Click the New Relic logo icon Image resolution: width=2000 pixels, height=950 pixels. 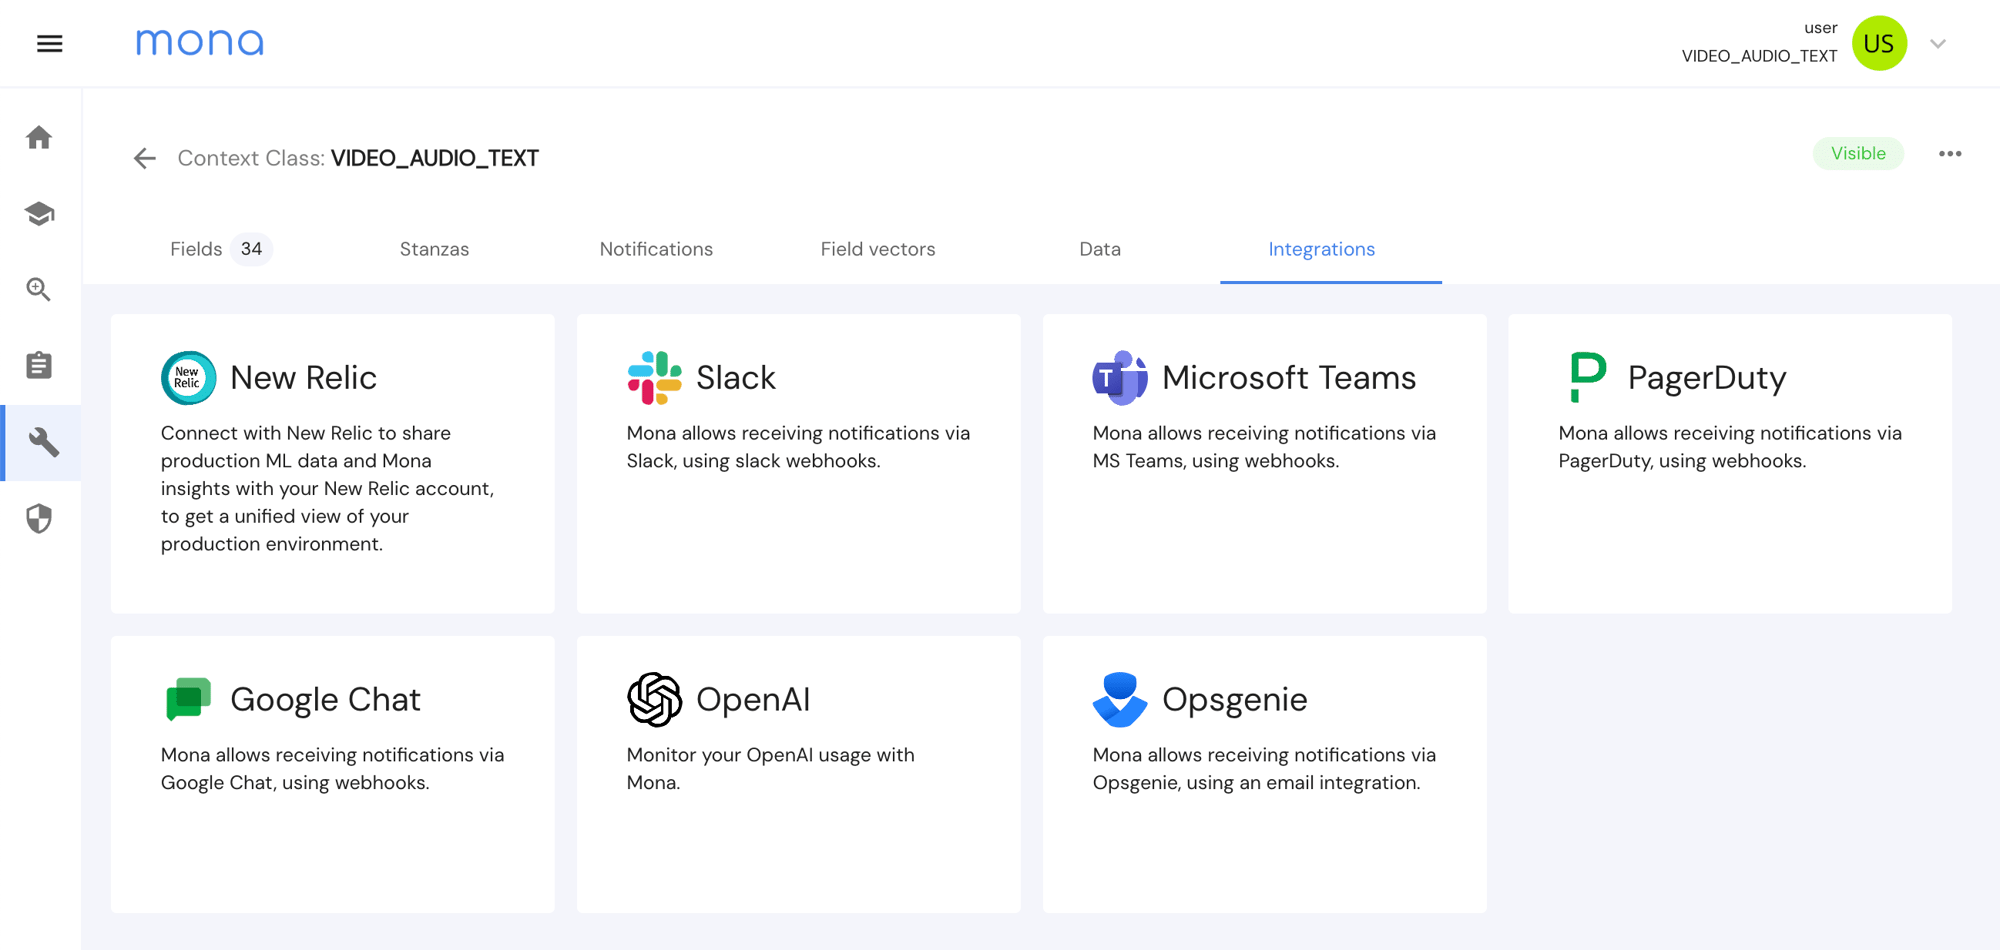tap(189, 378)
